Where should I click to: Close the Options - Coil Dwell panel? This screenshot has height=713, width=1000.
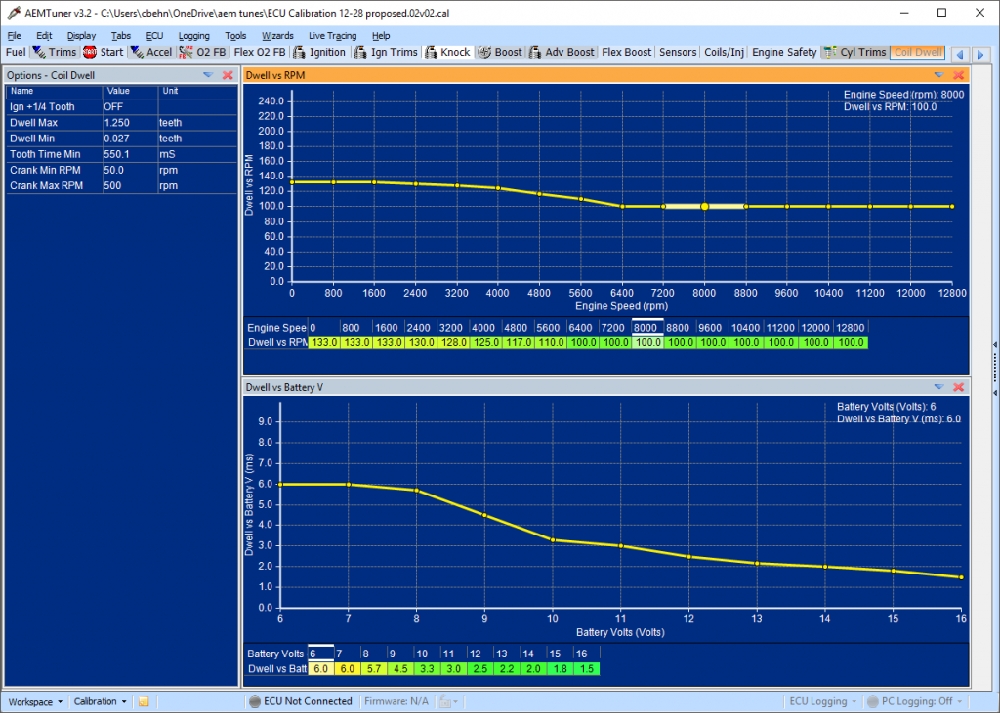[227, 75]
